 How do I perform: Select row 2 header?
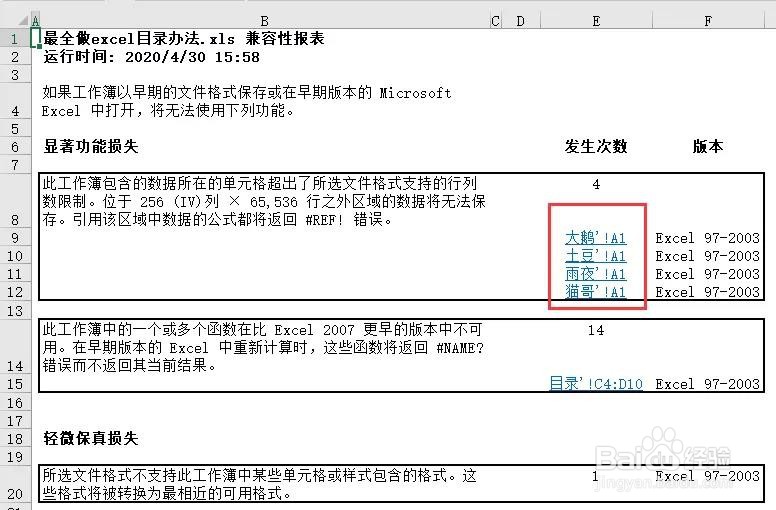pyautogui.click(x=15, y=57)
